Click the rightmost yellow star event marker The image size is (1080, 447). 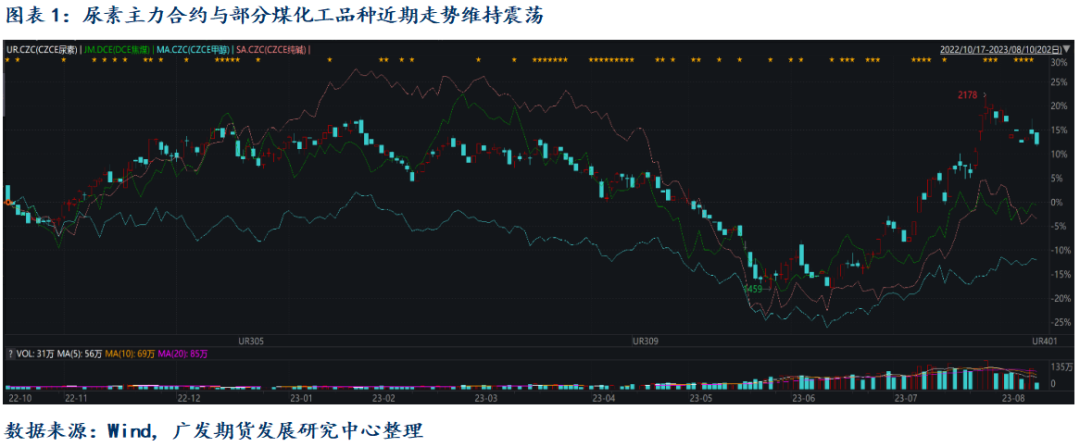1032,61
